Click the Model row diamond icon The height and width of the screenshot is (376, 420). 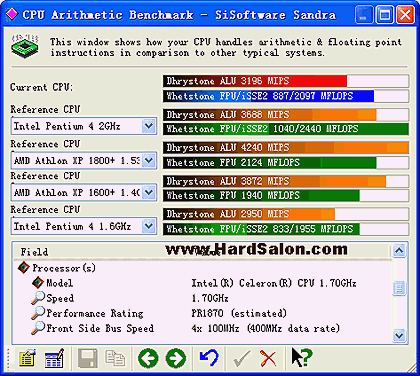[x=38, y=283]
